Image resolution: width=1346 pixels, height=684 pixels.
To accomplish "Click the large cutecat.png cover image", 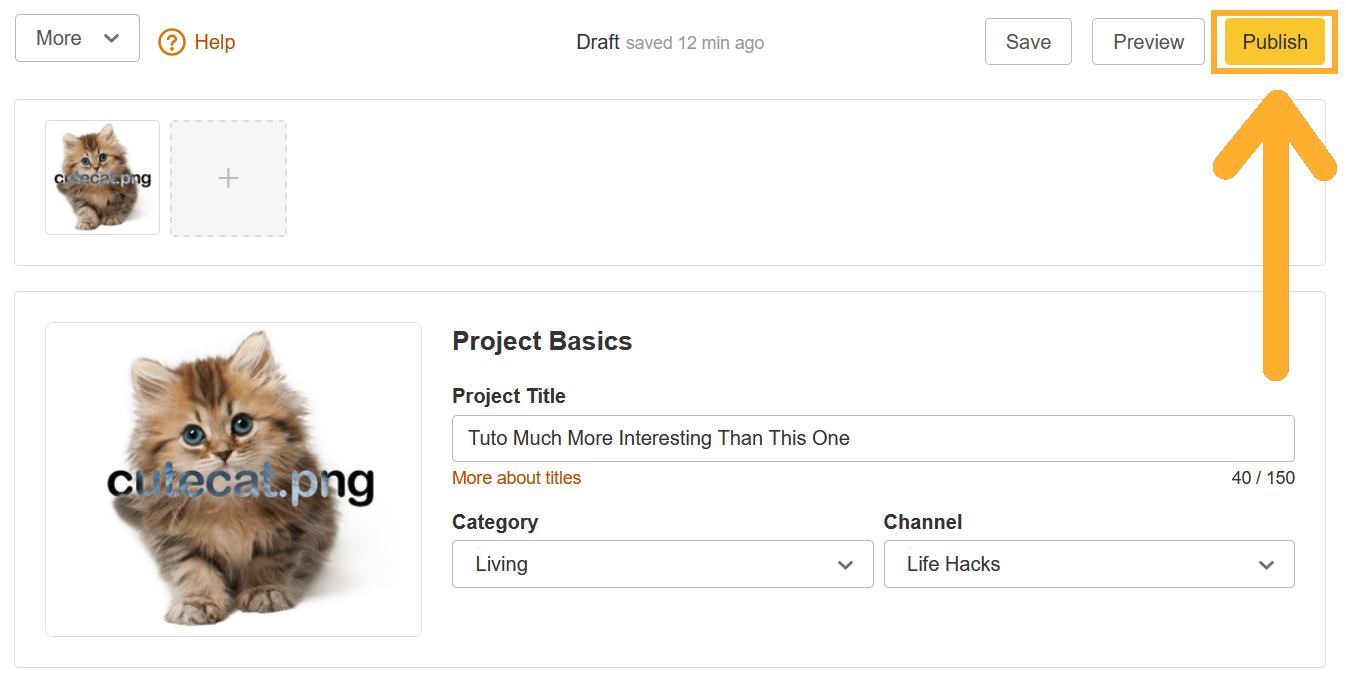I will pos(233,479).
